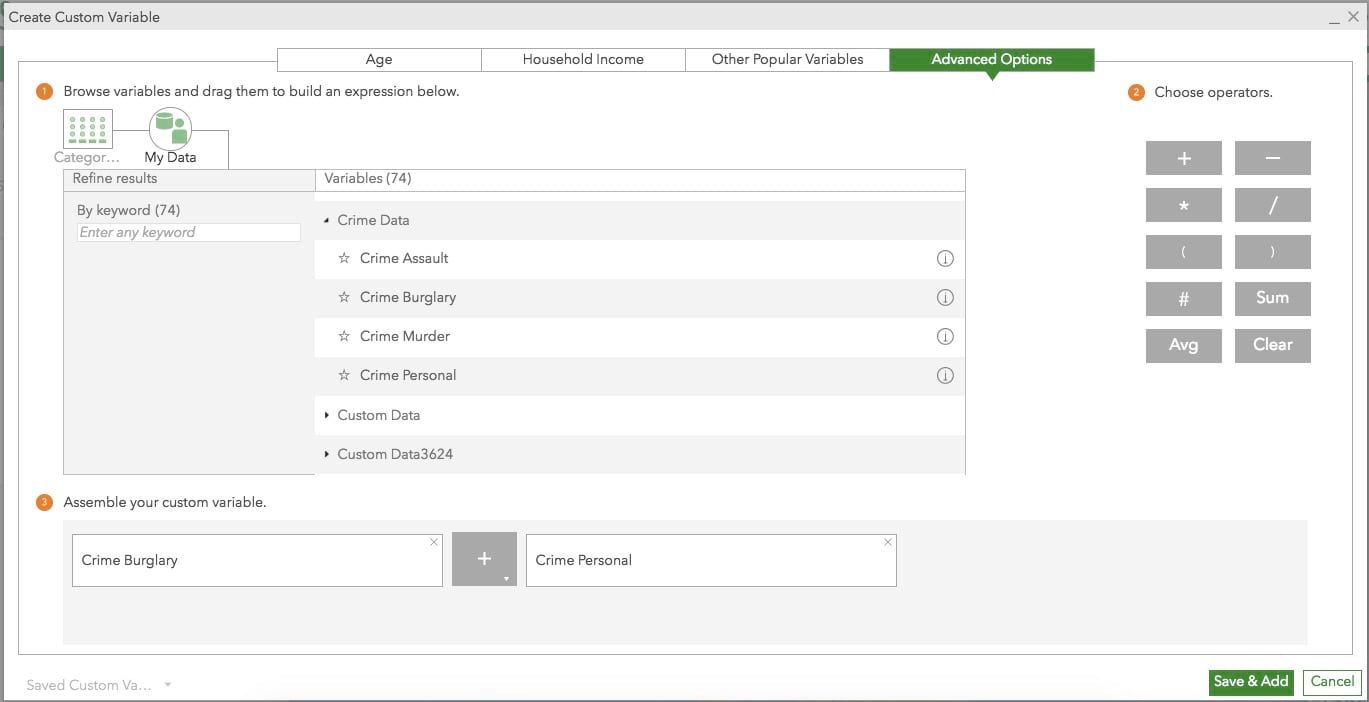Expand the Custom Data3624 group
This screenshot has width=1369, height=702.
pos(327,454)
